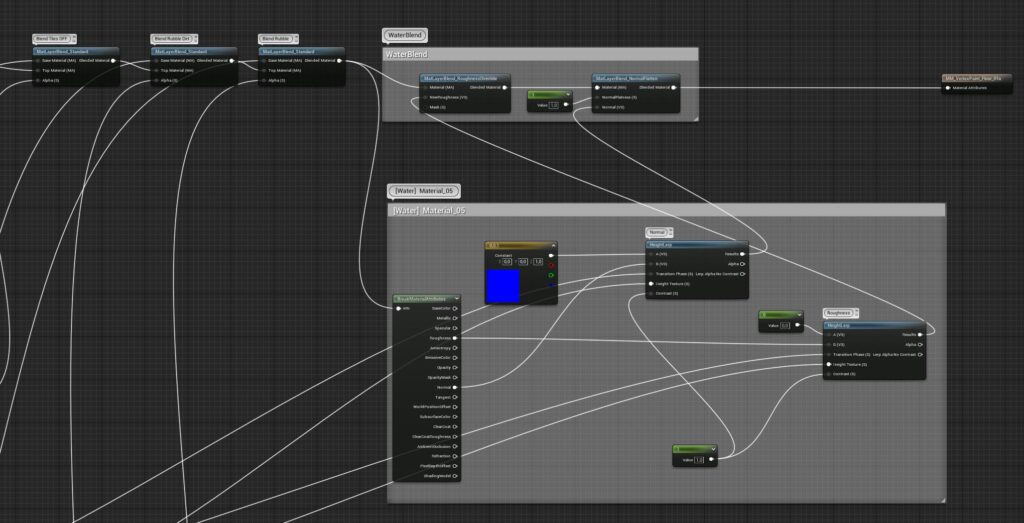This screenshot has height=523, width=1024.
Task: Click the Value field in the WaterBlend scalar node
Action: pos(554,104)
